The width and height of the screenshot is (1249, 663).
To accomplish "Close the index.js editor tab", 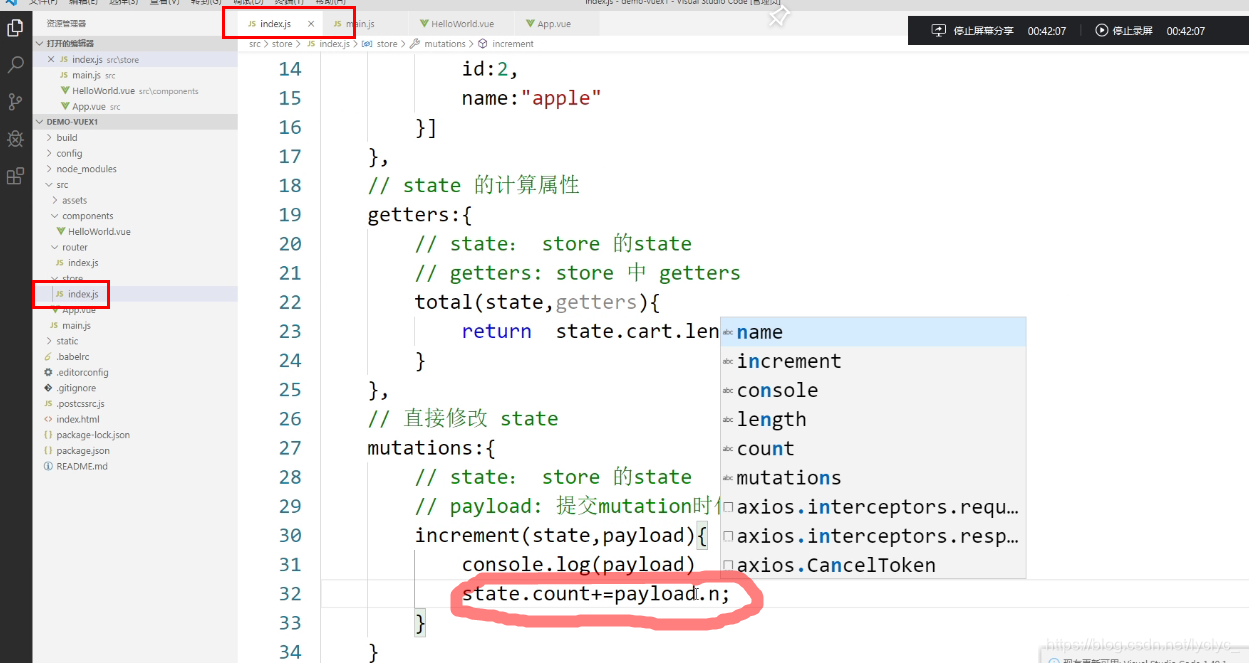I will [311, 23].
